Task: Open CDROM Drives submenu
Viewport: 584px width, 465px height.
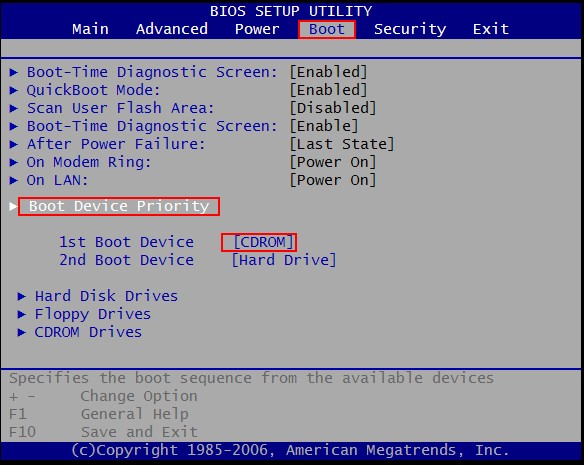Action: point(88,332)
